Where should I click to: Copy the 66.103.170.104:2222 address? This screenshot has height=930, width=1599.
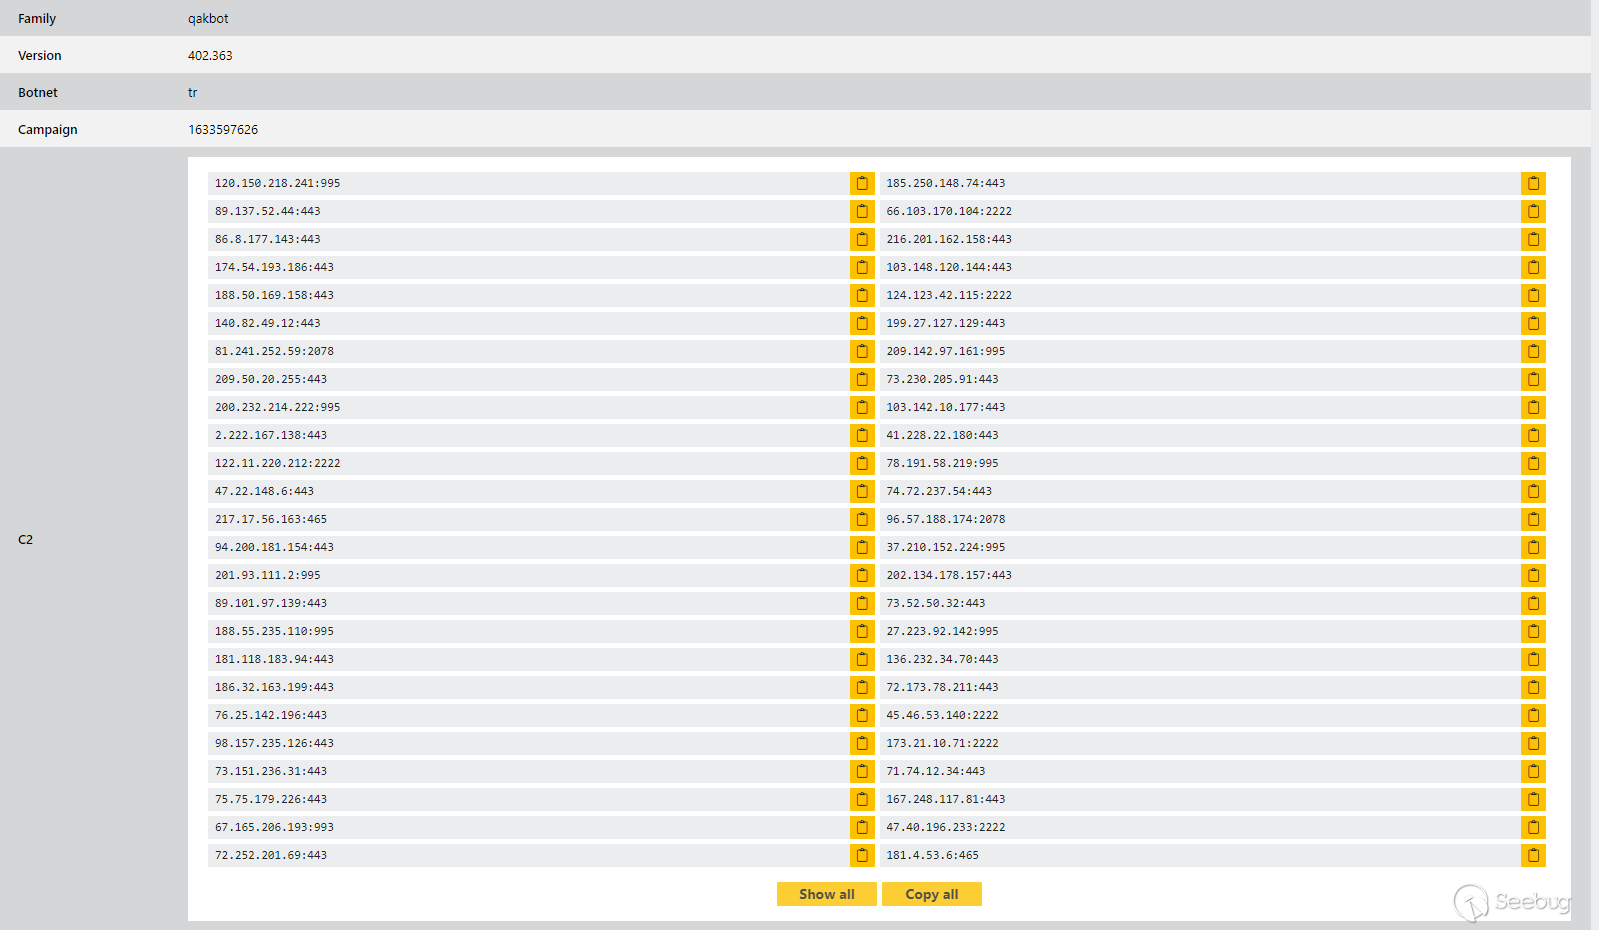[x=1533, y=211]
